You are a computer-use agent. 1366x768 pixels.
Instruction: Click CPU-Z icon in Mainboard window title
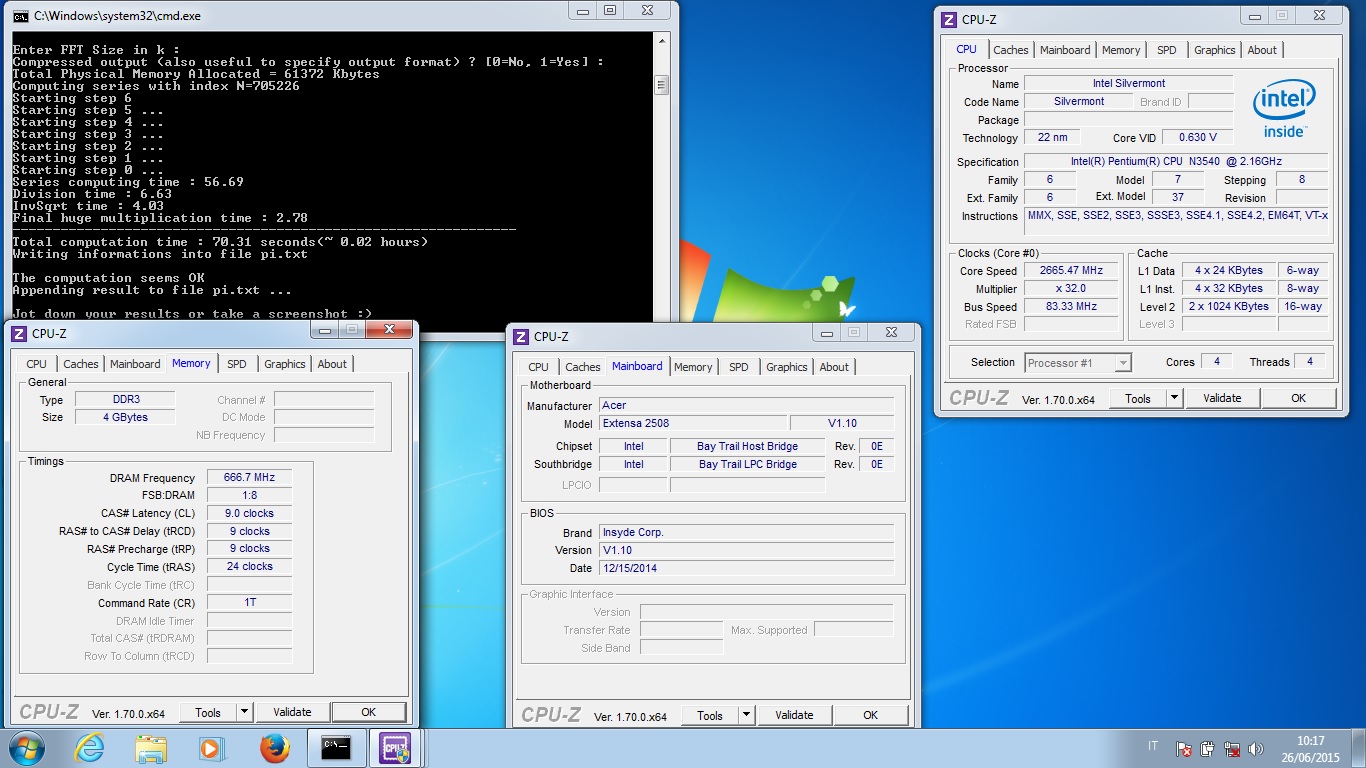pos(521,336)
